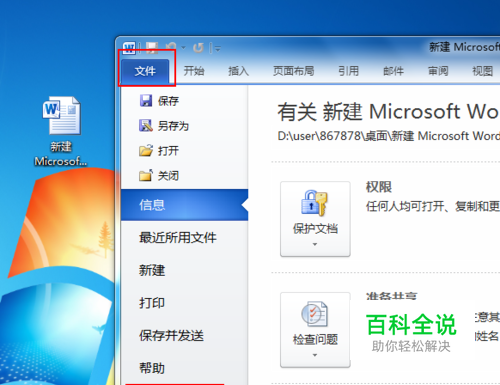500x385 pixels.
Task: Click the 检查问题 button label
Action: coord(315,339)
